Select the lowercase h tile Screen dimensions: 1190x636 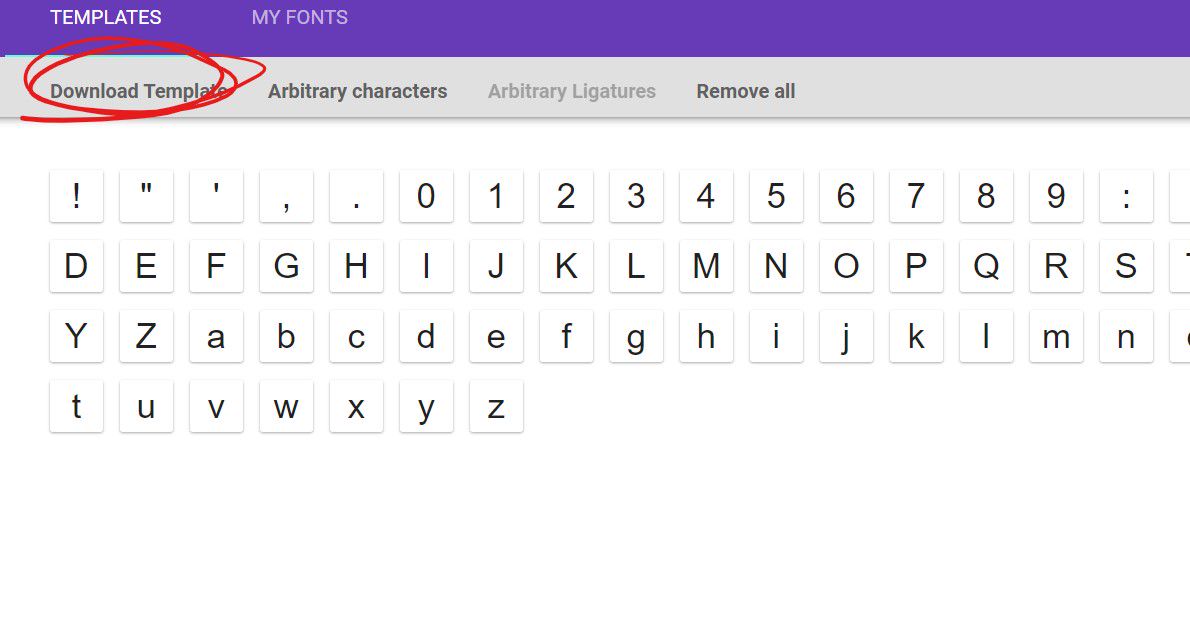[x=707, y=336]
